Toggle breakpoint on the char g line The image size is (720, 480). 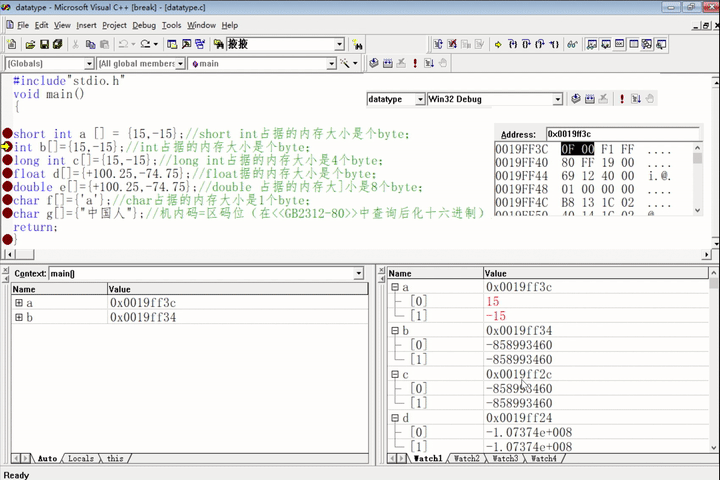pos(7,214)
